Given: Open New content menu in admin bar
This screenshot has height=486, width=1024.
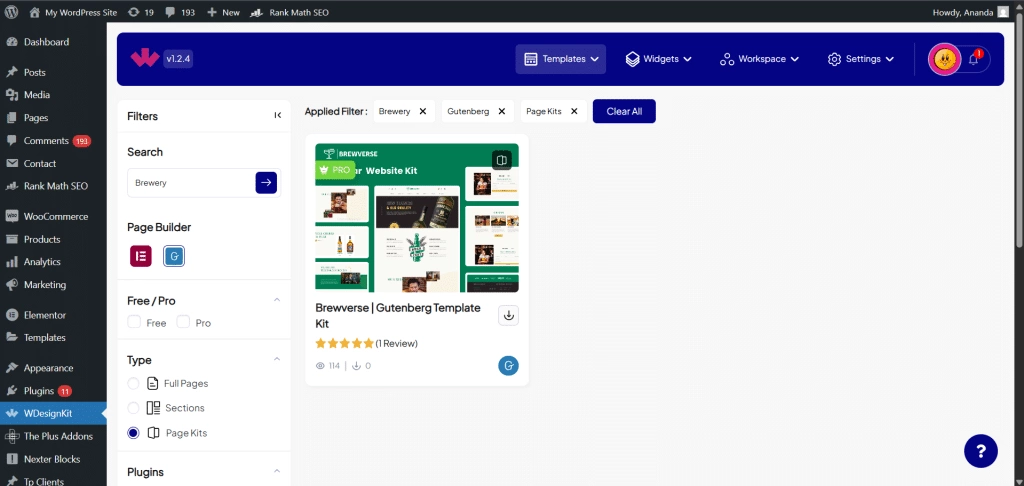Looking at the screenshot, I should coord(223,12).
